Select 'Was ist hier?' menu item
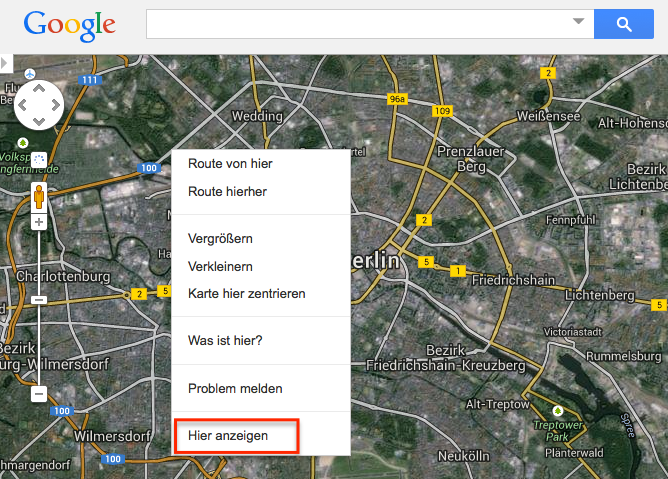668x479 pixels. pyautogui.click(x=225, y=340)
